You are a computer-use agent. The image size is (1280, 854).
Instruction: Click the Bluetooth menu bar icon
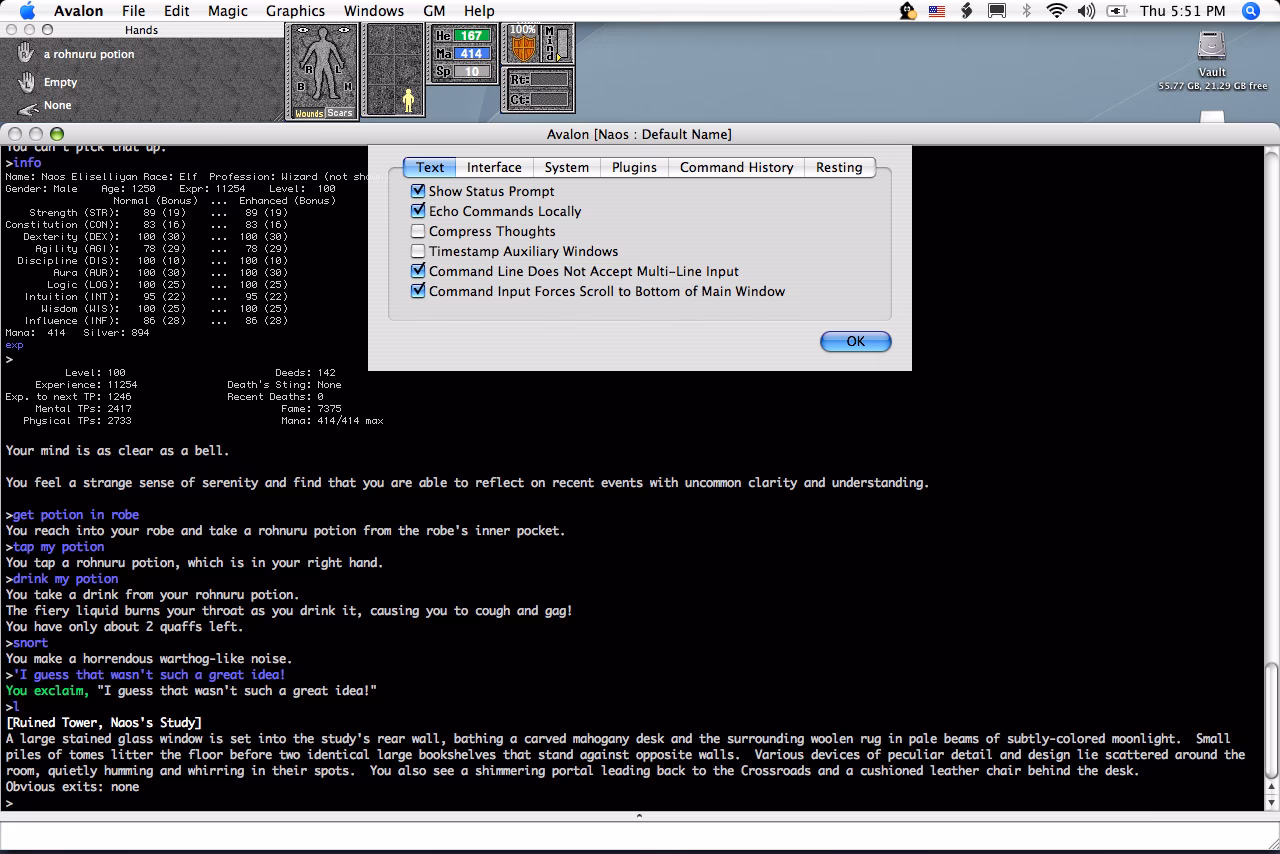pyautogui.click(x=1026, y=11)
